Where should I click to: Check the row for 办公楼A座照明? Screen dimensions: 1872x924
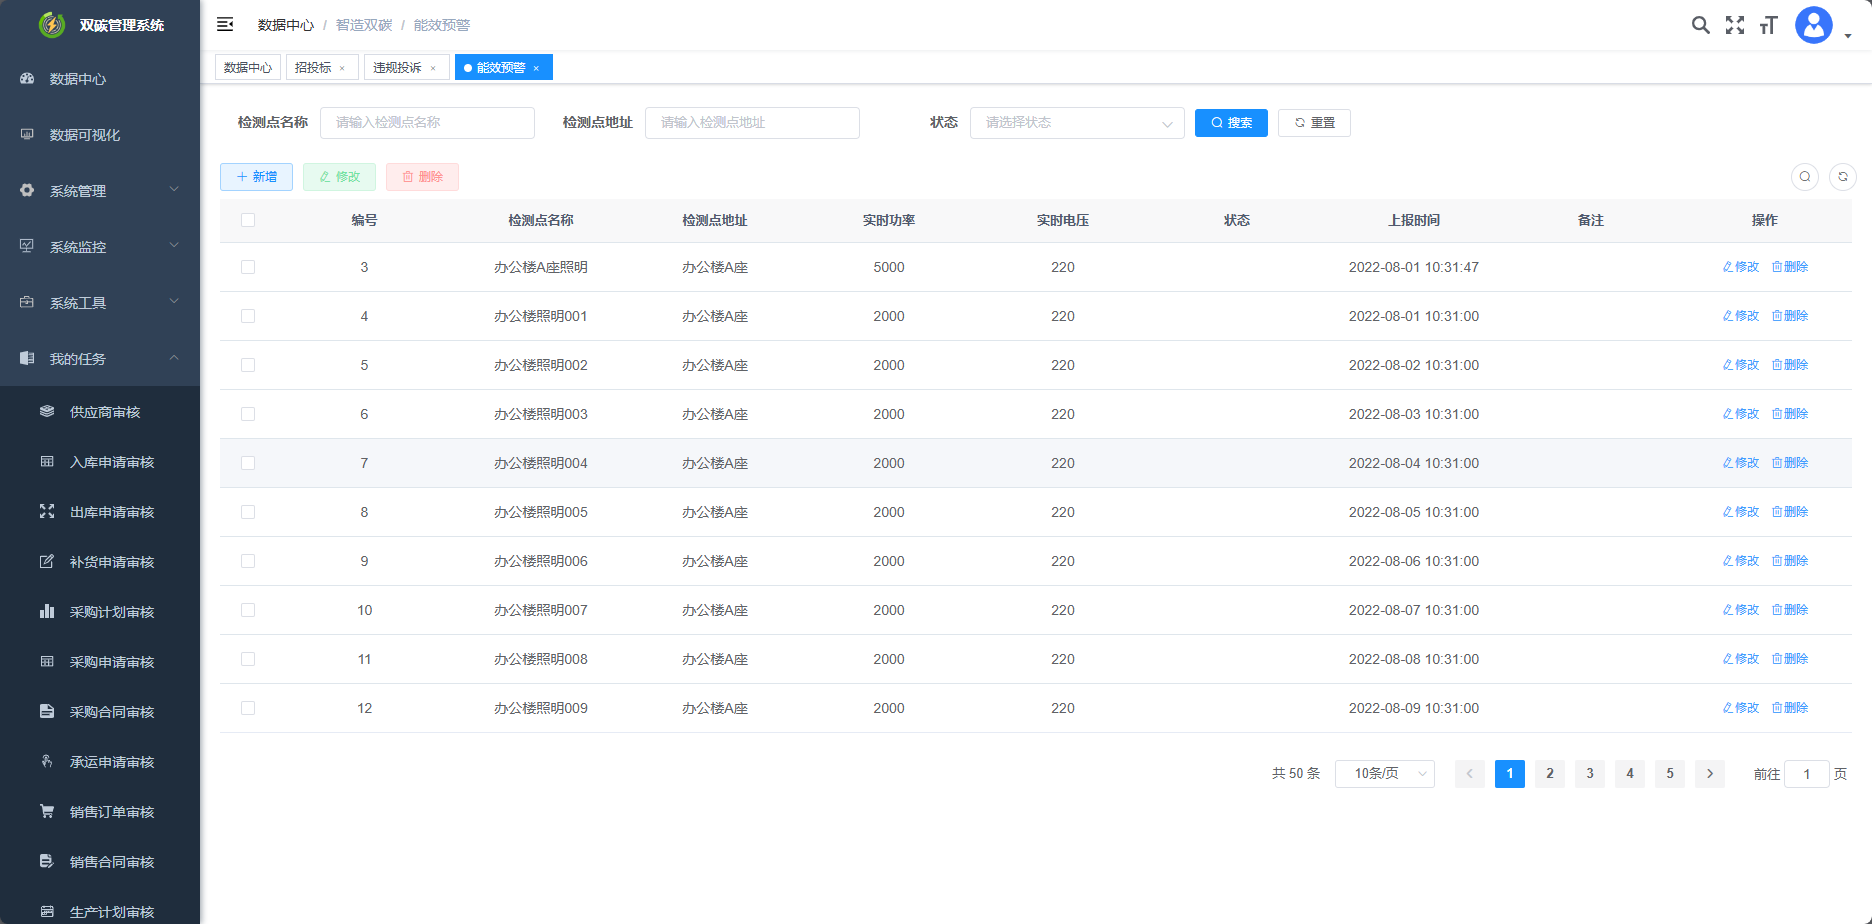pos(248,267)
